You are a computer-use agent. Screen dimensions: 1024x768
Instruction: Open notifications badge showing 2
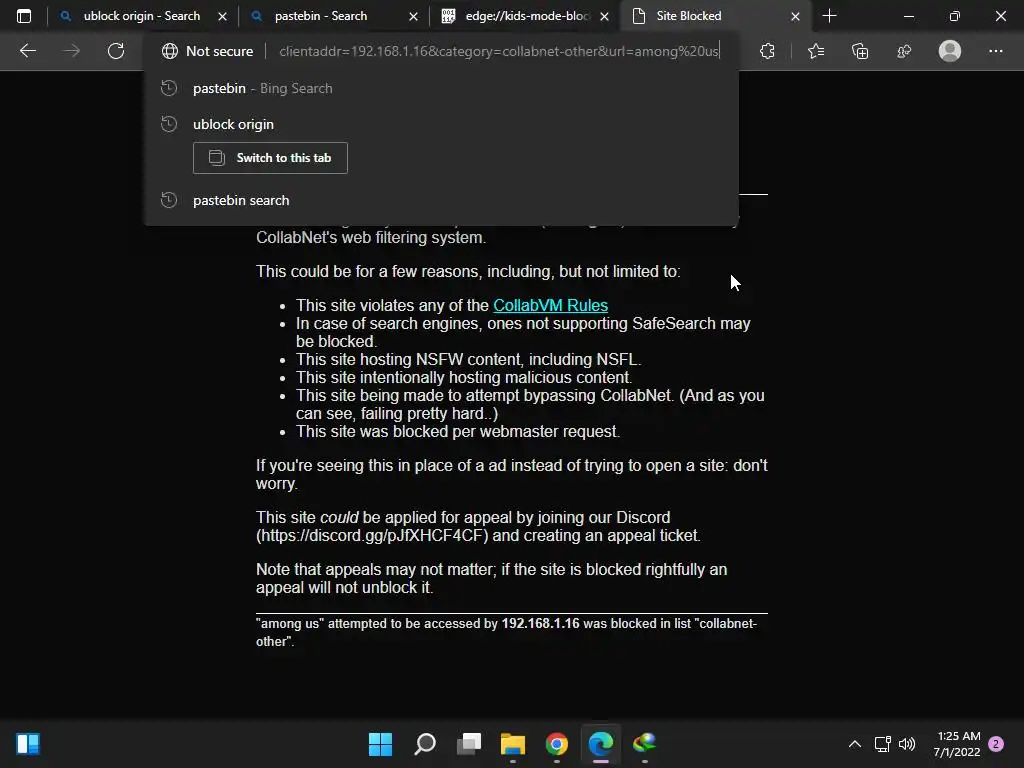pyautogui.click(x=996, y=744)
